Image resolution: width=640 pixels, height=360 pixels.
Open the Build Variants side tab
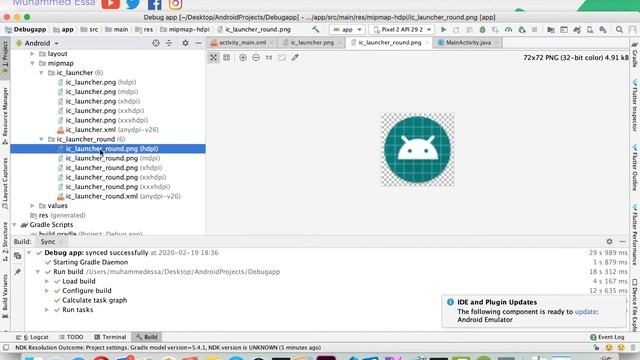[5, 296]
